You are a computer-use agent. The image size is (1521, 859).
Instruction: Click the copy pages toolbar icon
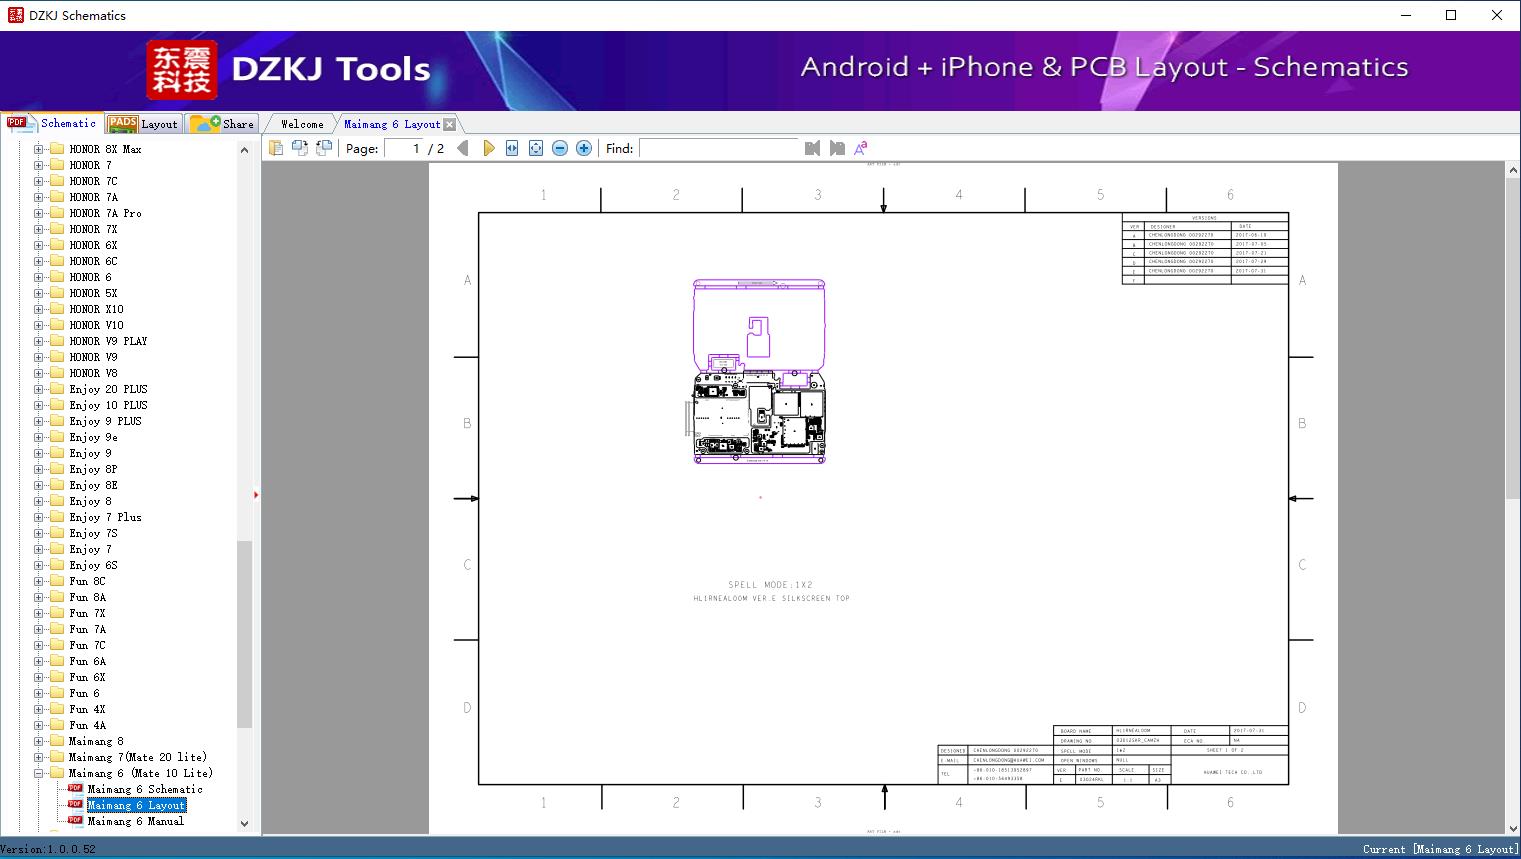(275, 148)
